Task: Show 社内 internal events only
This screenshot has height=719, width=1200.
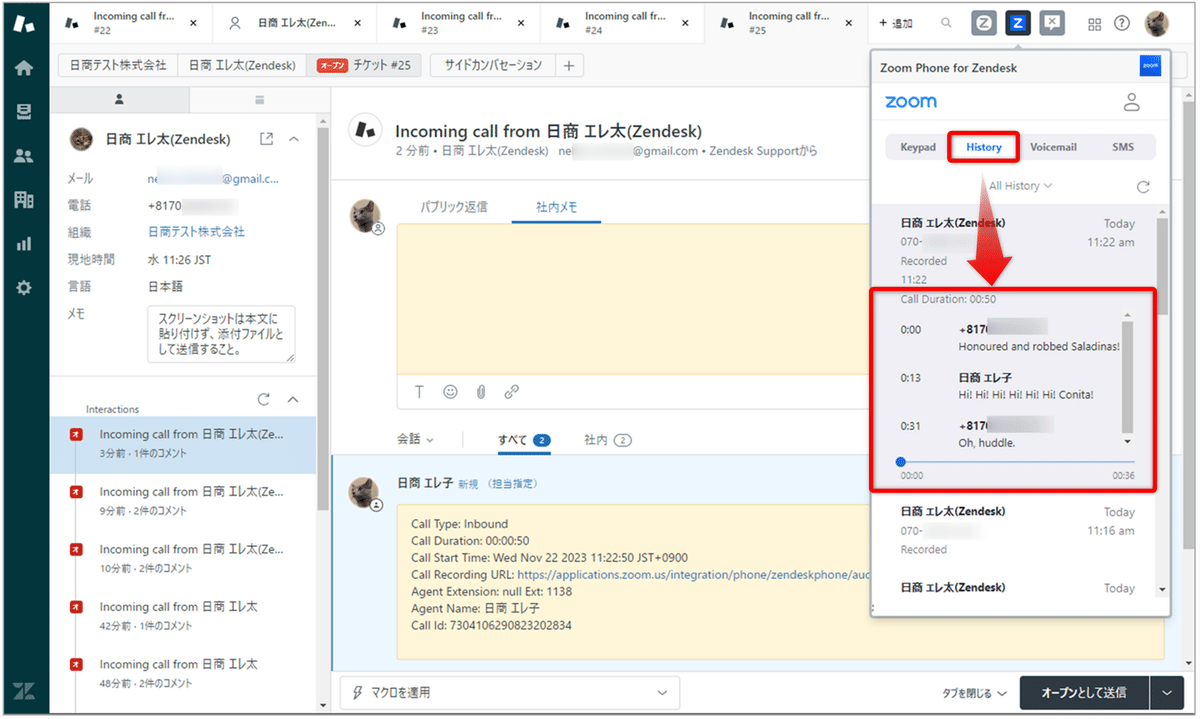Action: (608, 440)
